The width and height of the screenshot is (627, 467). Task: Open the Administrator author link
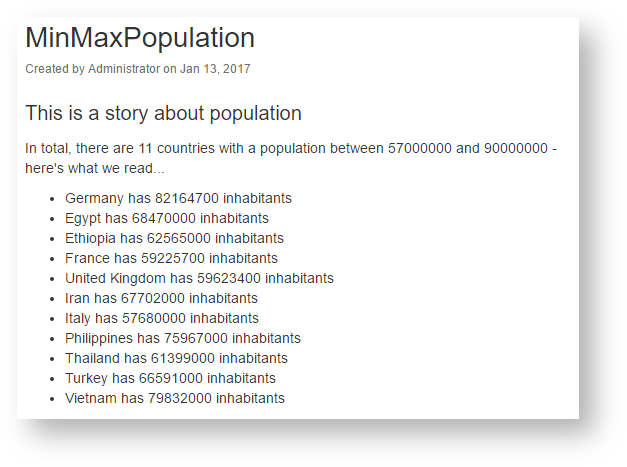pyautogui.click(x=124, y=69)
